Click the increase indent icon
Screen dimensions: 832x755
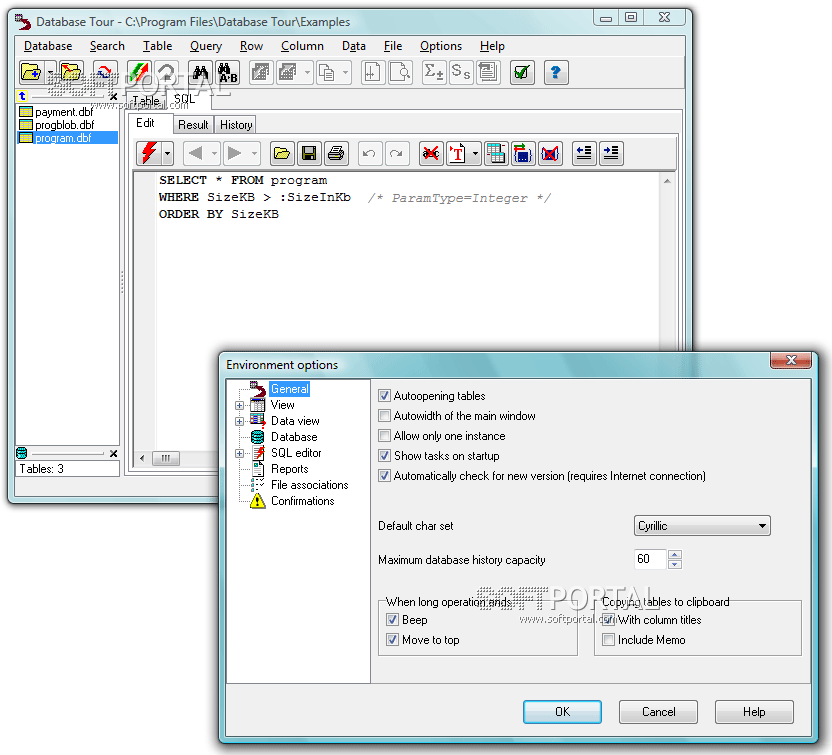click(611, 154)
